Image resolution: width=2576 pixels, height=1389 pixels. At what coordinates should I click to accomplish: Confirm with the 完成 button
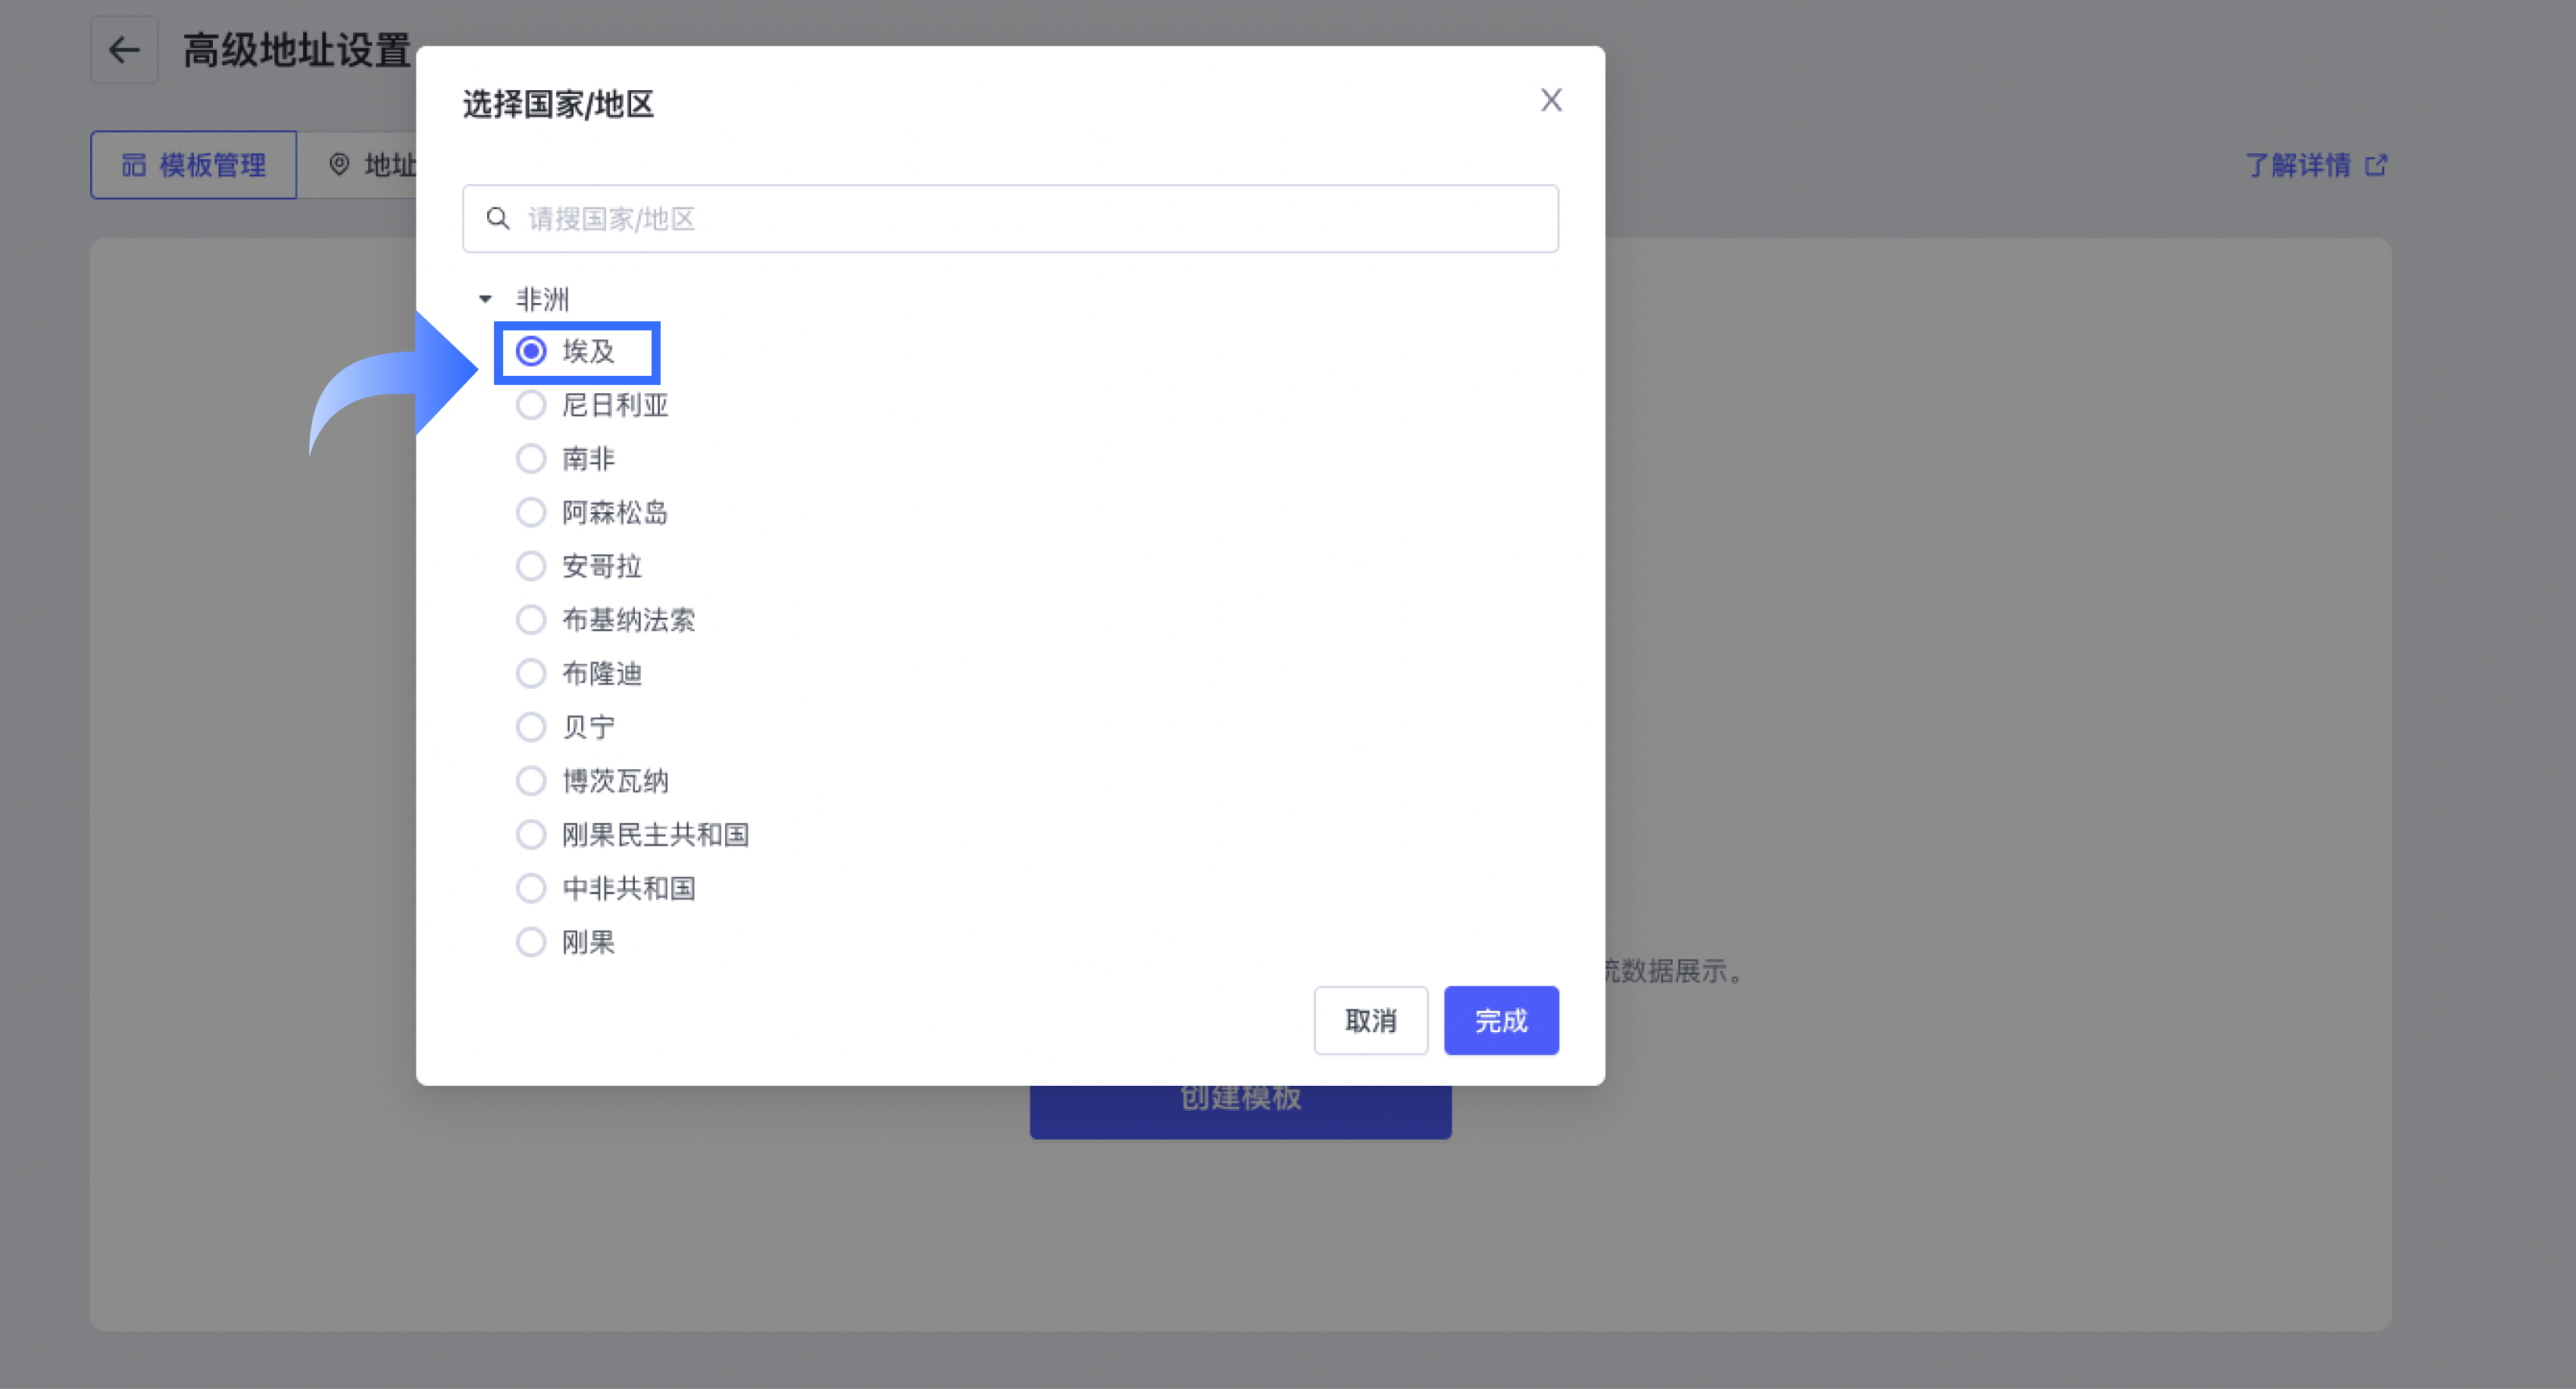point(1501,1020)
